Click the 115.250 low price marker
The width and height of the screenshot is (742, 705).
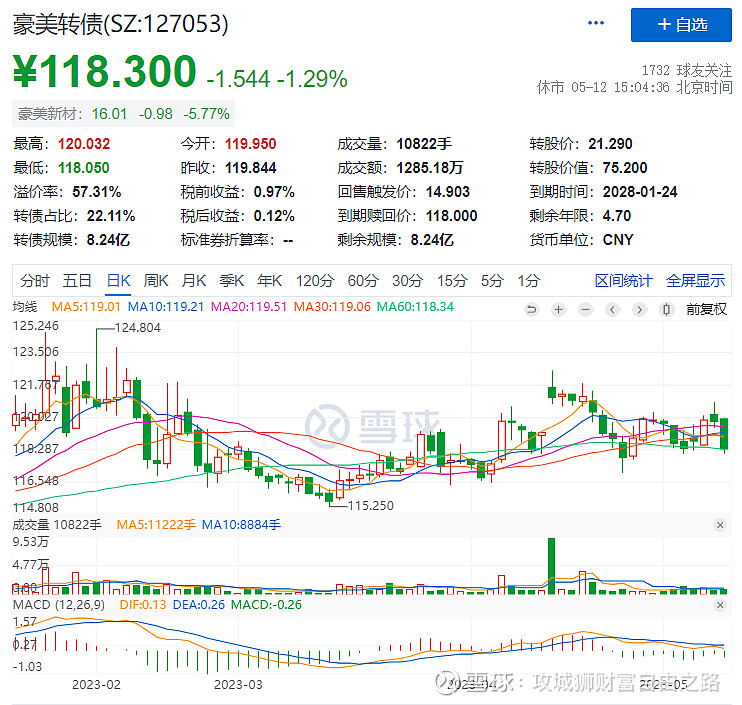tap(371, 505)
